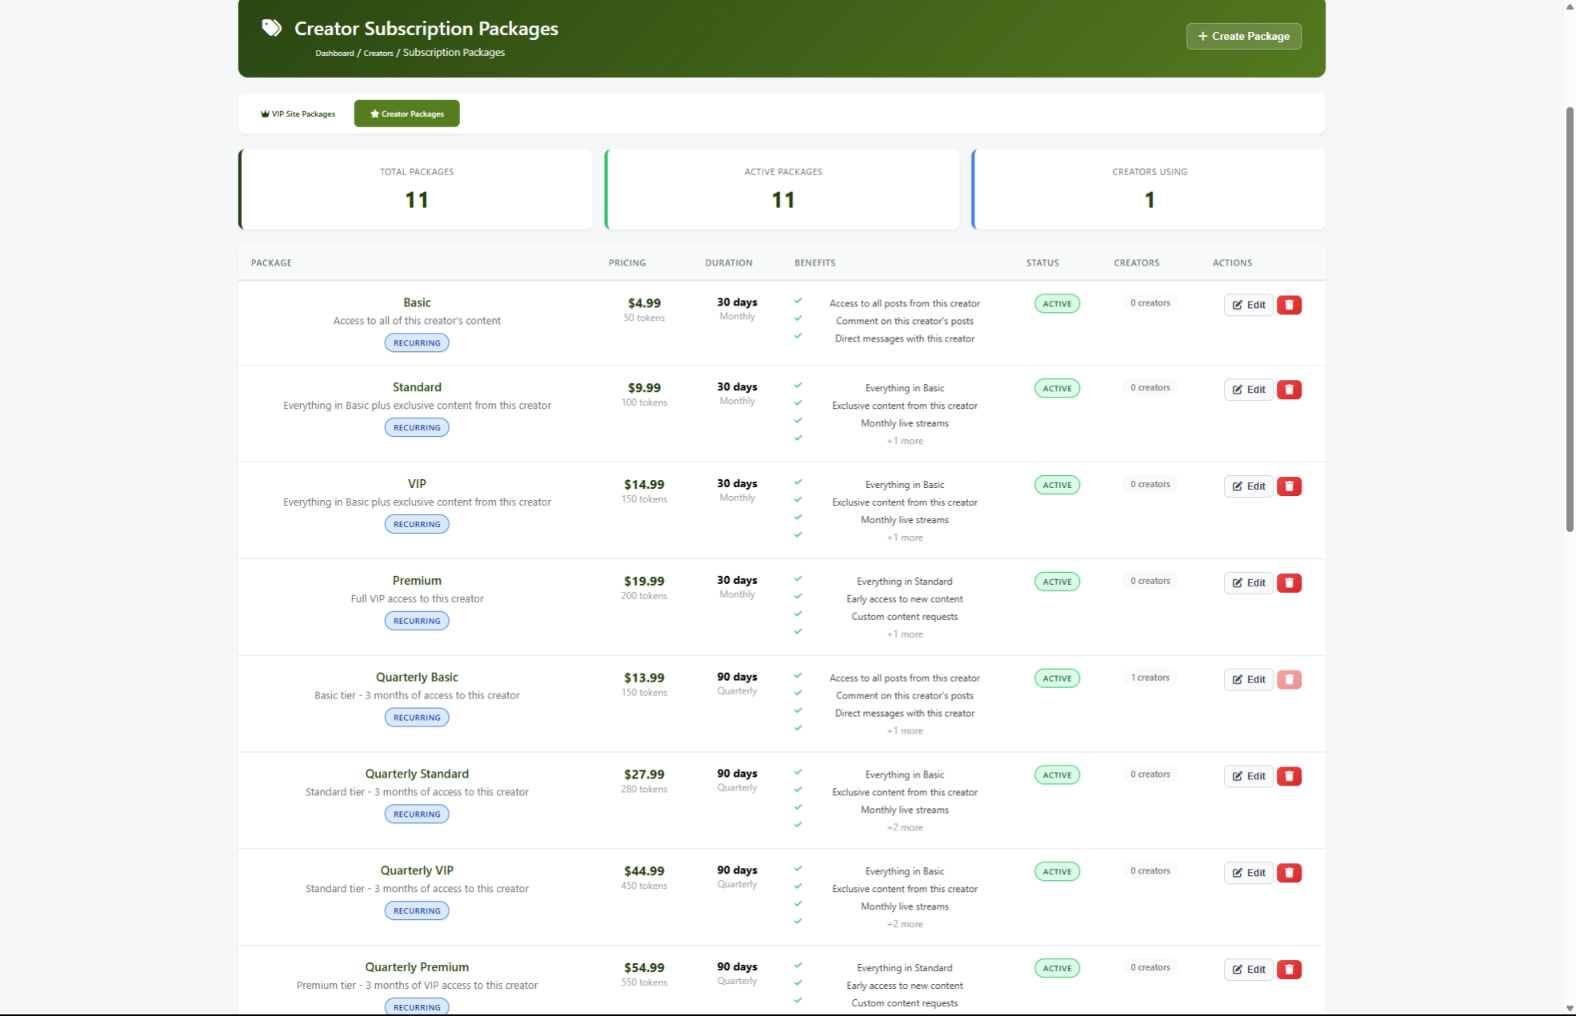Show '+2 more' benefits for Quarterly VIP
Image resolution: width=1576 pixels, height=1016 pixels.
[905, 924]
